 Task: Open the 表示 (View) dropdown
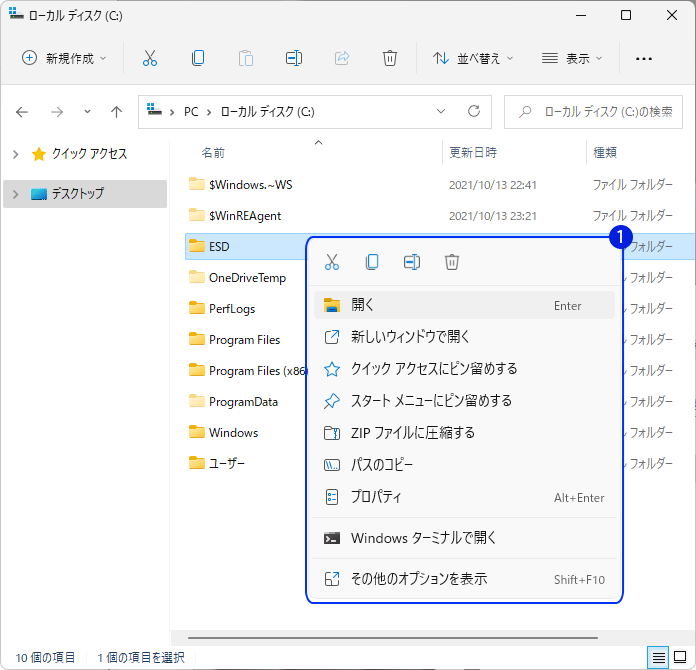point(572,58)
